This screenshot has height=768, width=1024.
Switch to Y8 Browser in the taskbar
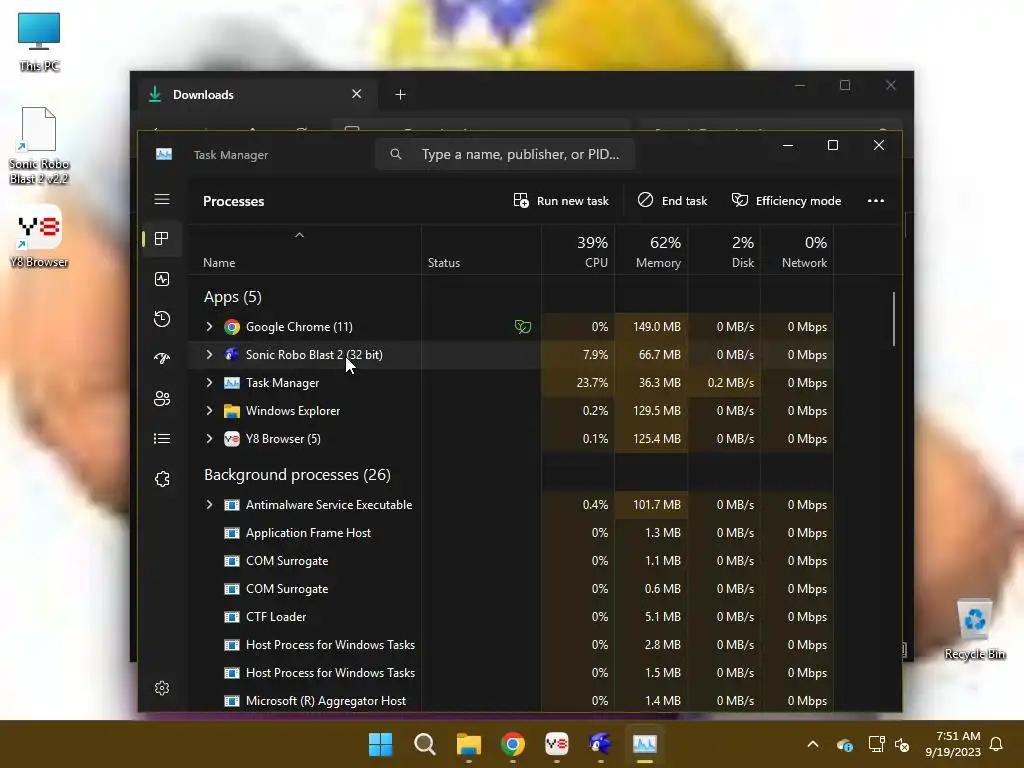(x=556, y=744)
